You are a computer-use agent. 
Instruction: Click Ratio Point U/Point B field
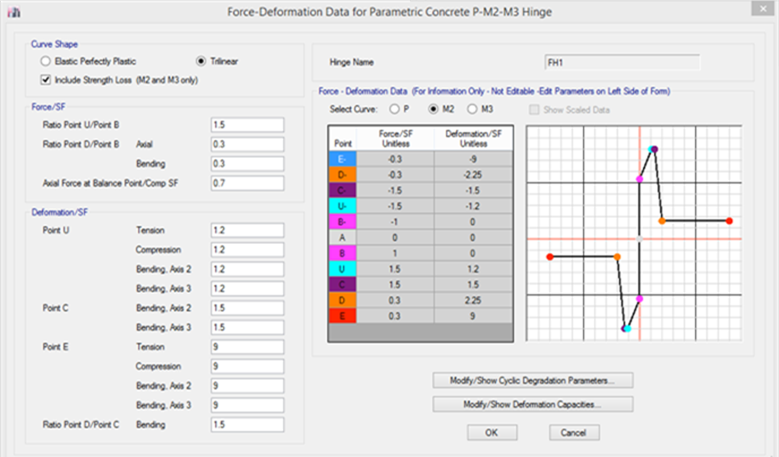pos(247,125)
